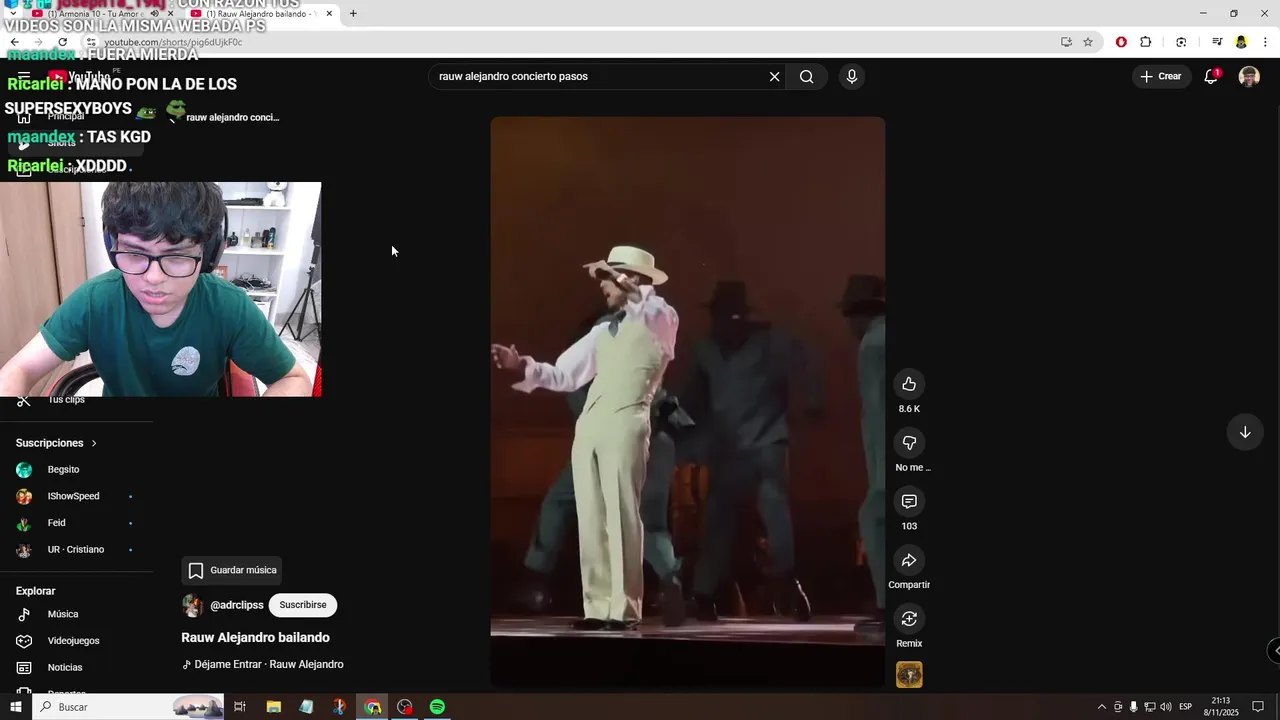Viewport: 1280px width, 720px height.
Task: Click the address bar URL
Action: (x=174, y=42)
